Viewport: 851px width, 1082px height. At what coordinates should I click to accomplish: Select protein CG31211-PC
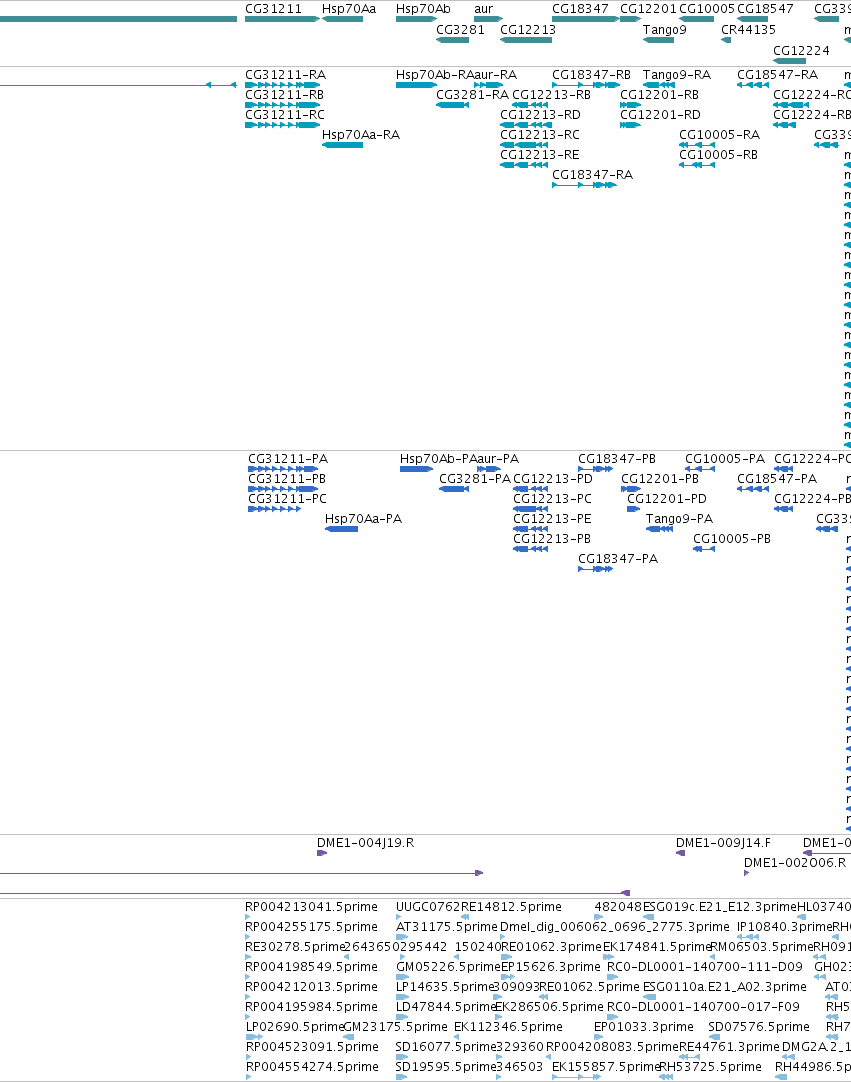[x=288, y=499]
